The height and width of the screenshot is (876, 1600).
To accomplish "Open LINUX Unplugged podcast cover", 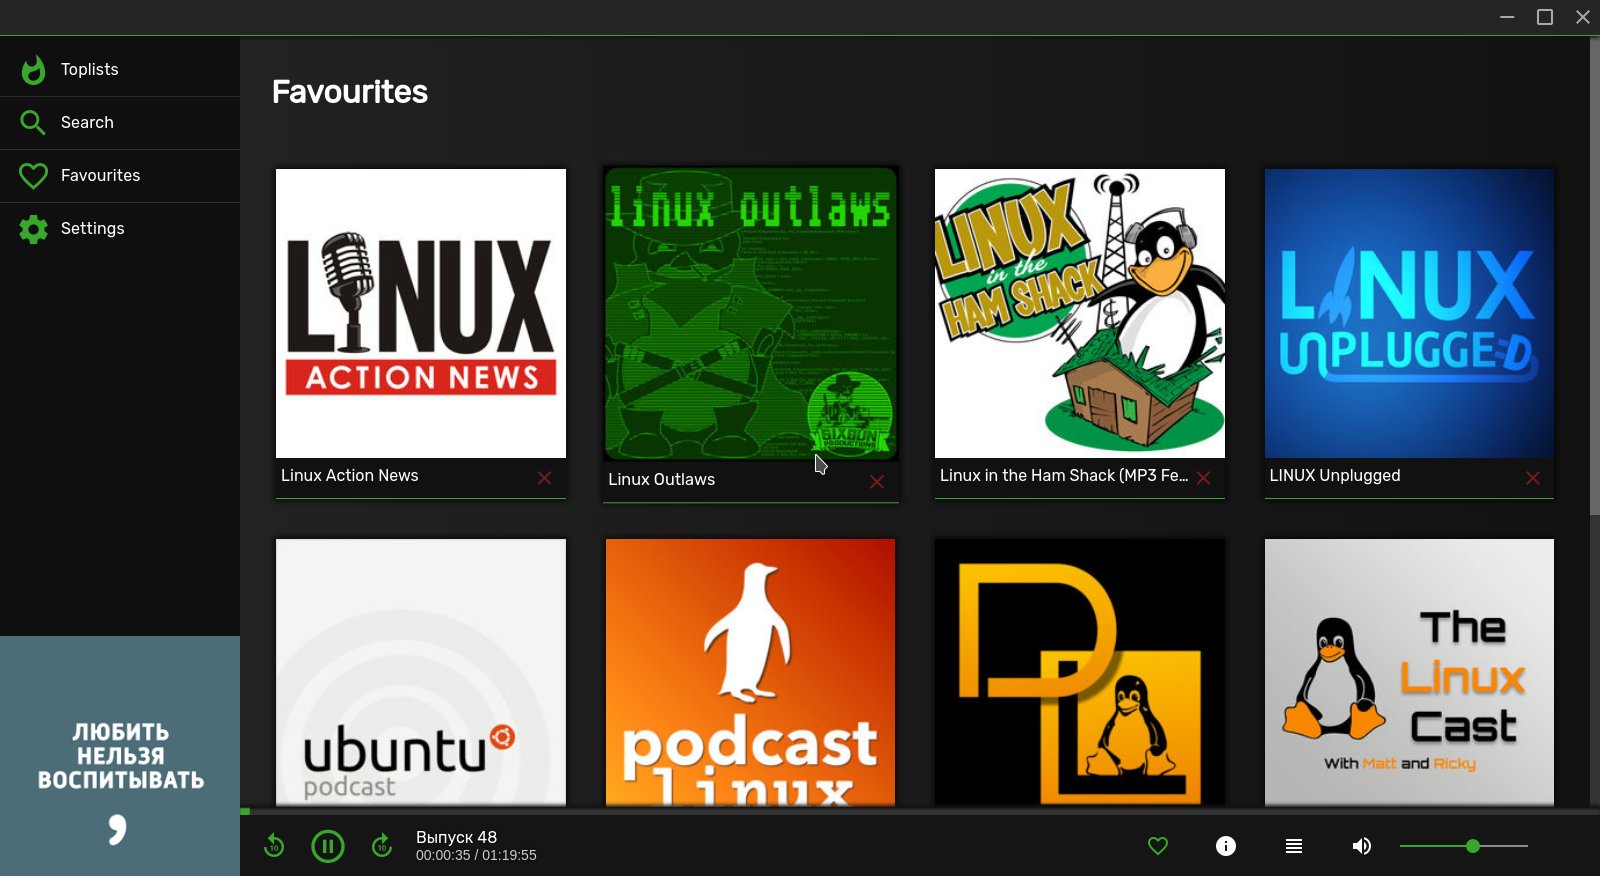I will (1410, 313).
